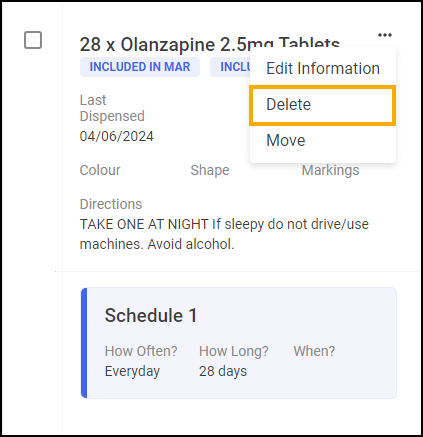This screenshot has height=437, width=423.
Task: Click the Colour field label
Action: [x=100, y=170]
